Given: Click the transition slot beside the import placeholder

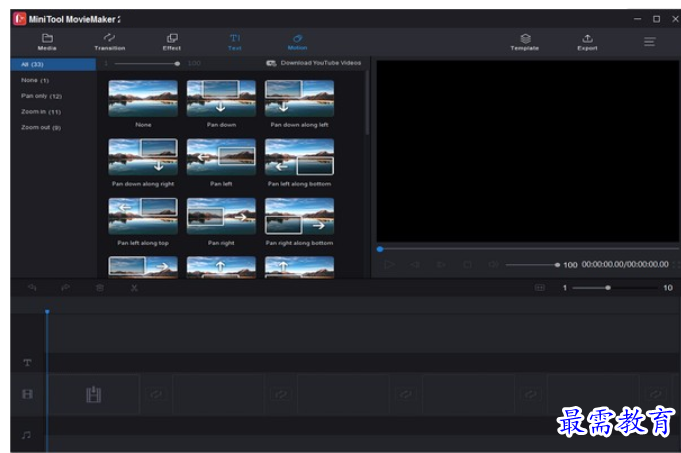Looking at the screenshot, I should coord(156,394).
